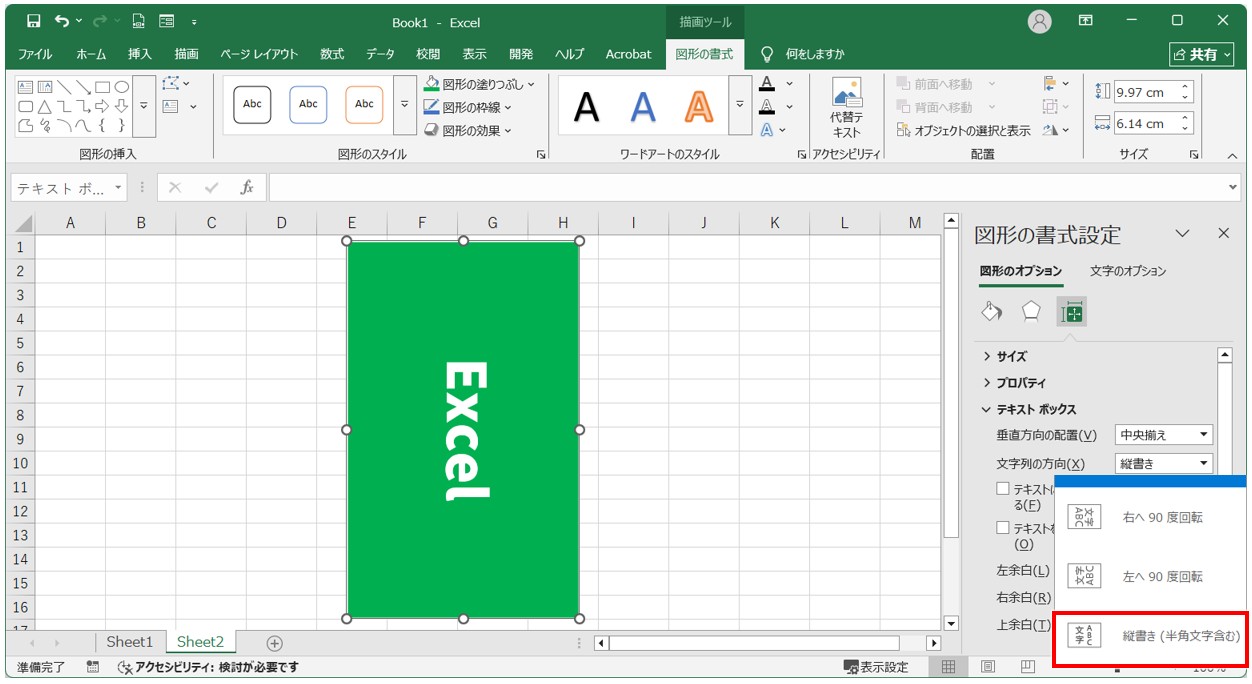Select the right arrow shape
Image resolution: width=1252 pixels, height=684 pixels.
(103, 106)
